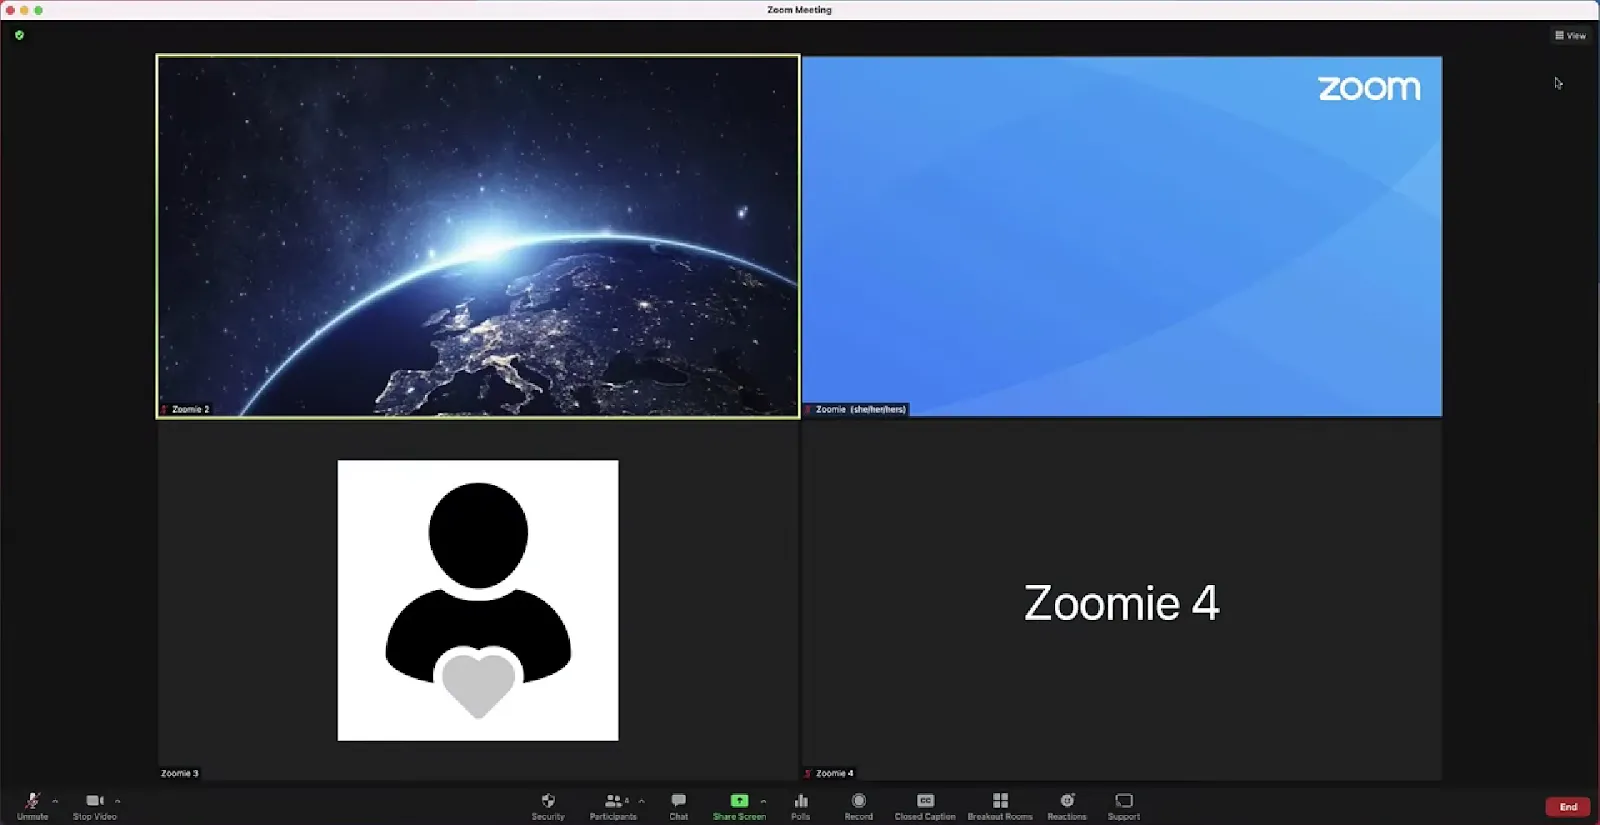This screenshot has width=1600, height=825.
Task: Open audio options arrow next to Unmute
Action: tap(55, 801)
